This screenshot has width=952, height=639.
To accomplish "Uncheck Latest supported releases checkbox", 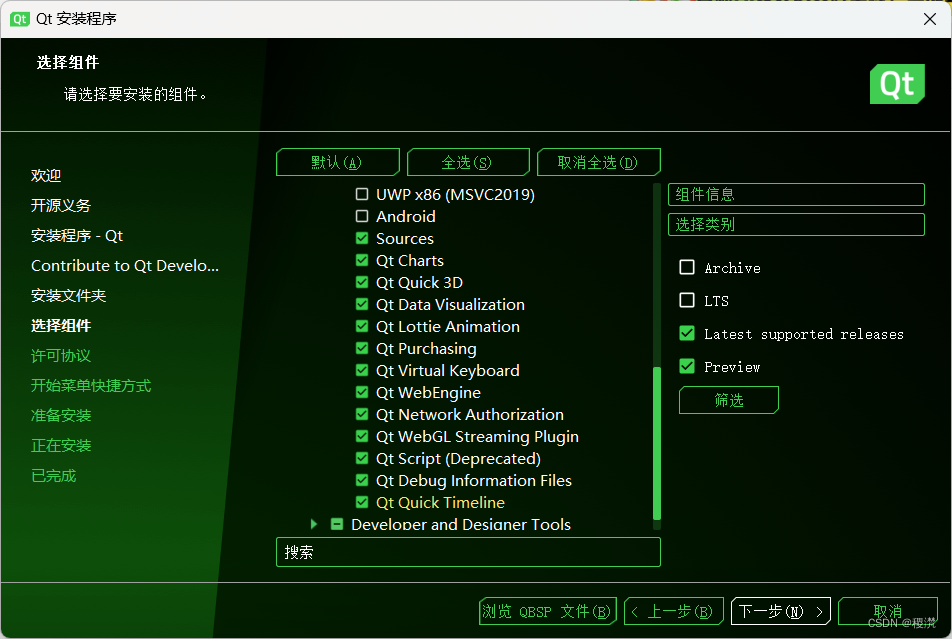I will coord(687,333).
